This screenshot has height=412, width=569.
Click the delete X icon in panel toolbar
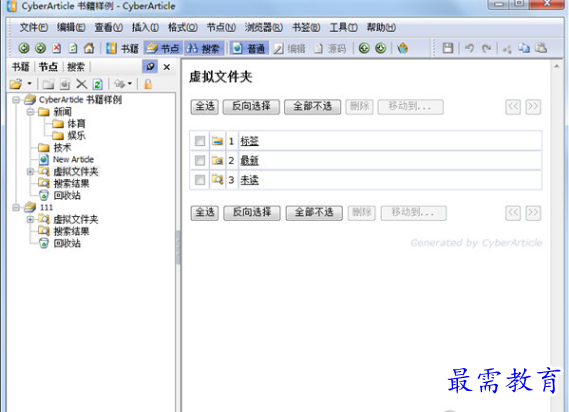click(82, 84)
